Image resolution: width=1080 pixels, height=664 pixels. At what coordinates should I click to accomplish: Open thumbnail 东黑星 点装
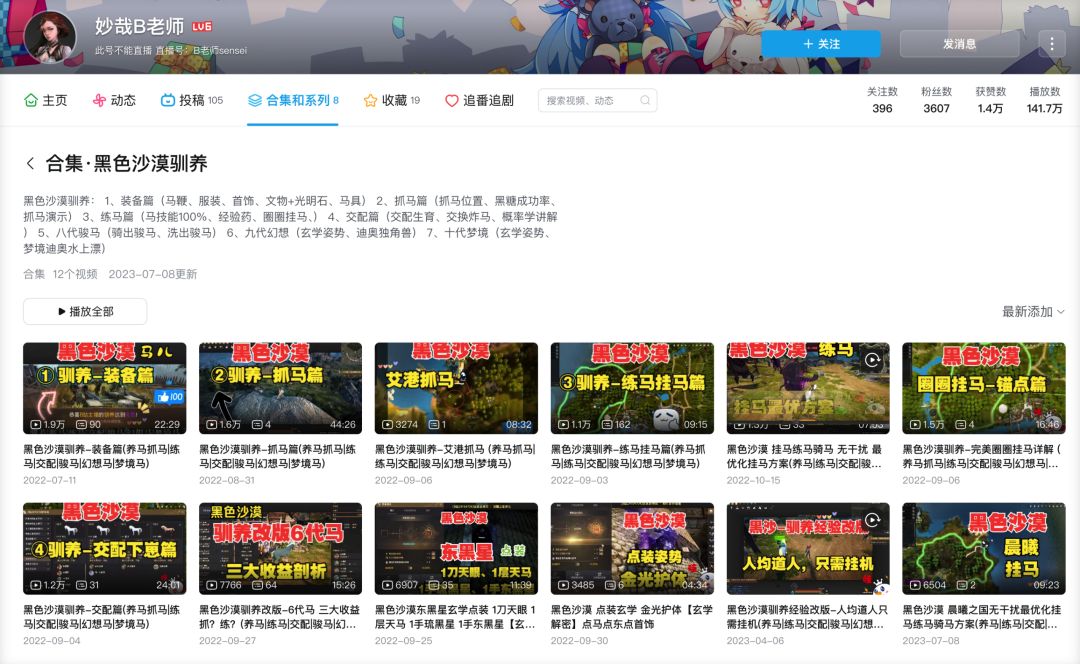pos(456,548)
